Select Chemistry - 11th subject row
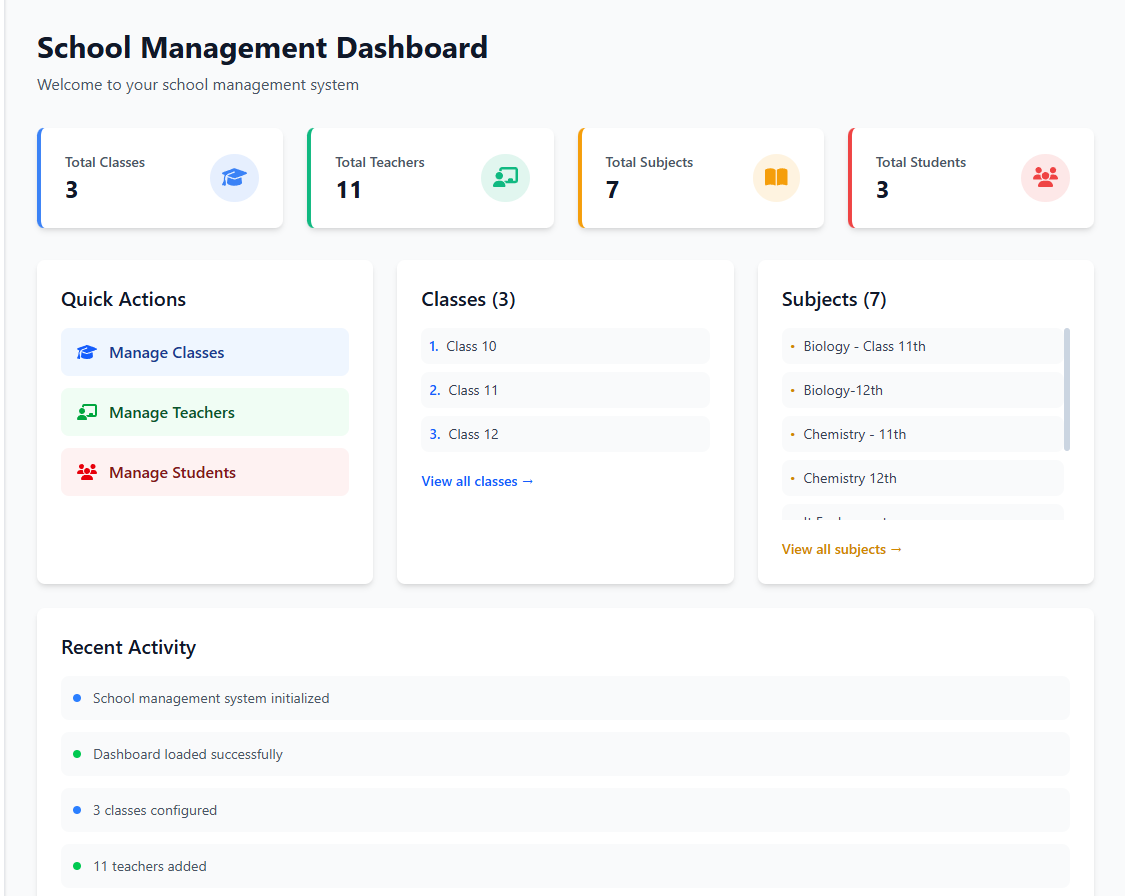The height and width of the screenshot is (896, 1125). point(922,434)
